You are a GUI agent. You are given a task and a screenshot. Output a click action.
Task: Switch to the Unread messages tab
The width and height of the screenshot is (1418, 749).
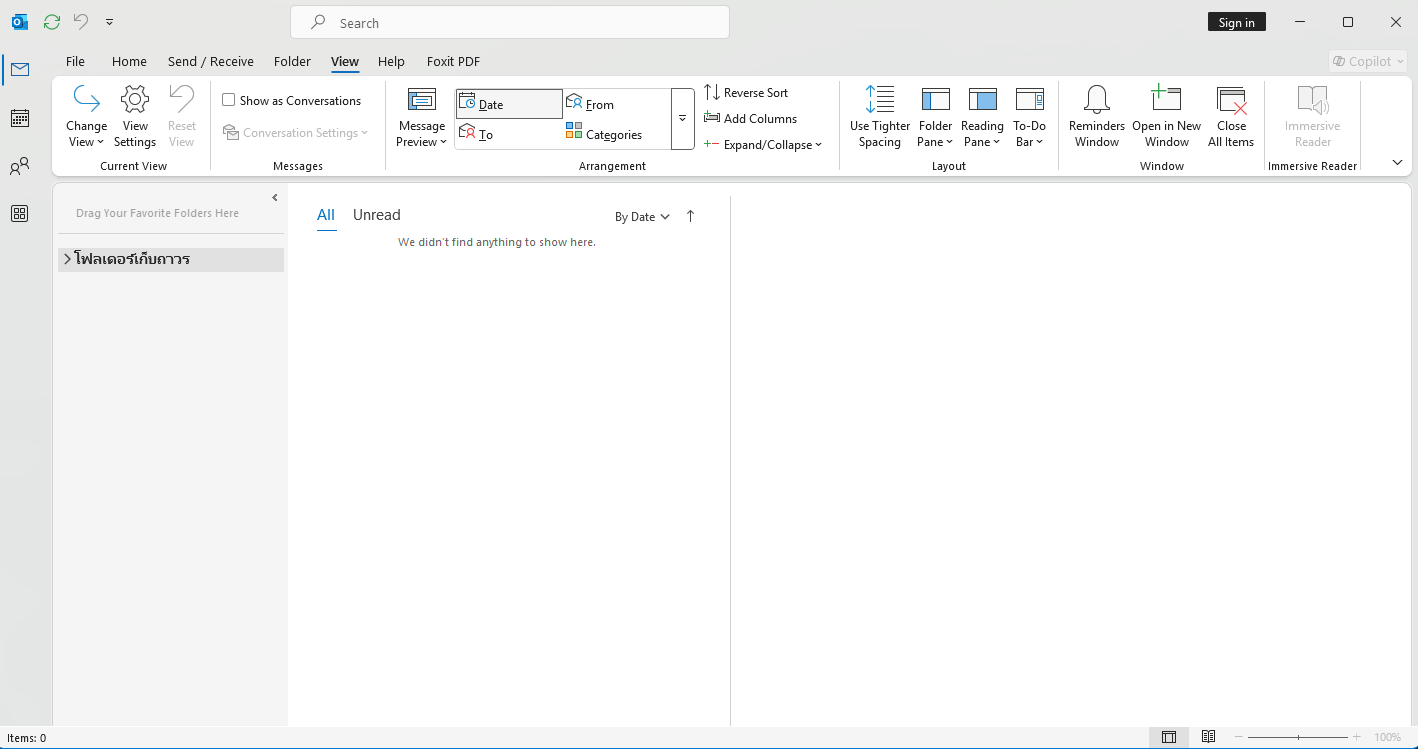pyautogui.click(x=376, y=215)
